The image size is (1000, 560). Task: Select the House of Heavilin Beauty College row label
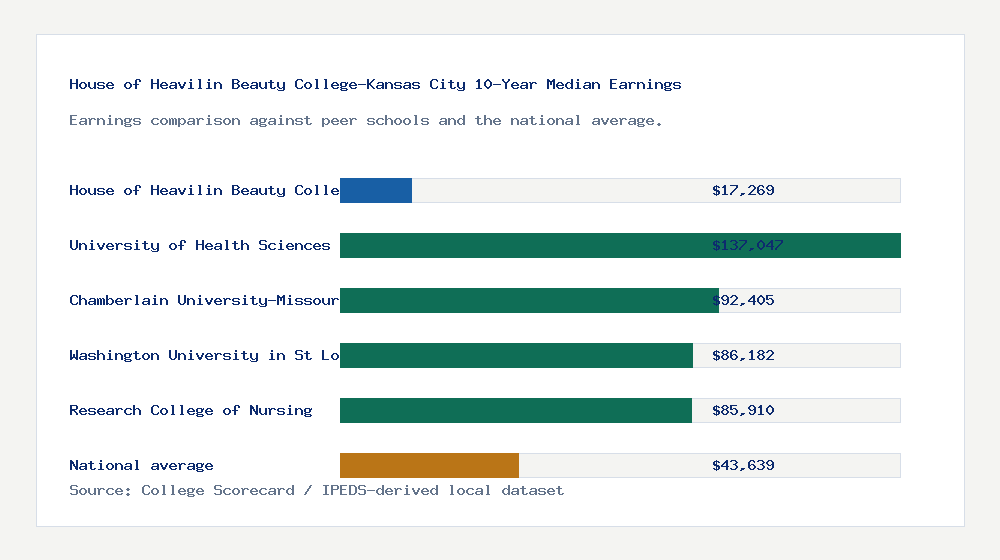point(204,190)
